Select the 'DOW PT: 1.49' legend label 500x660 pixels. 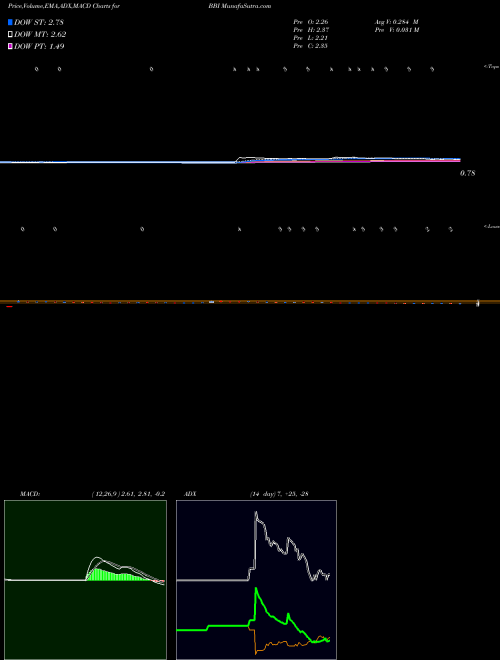(x=39, y=47)
